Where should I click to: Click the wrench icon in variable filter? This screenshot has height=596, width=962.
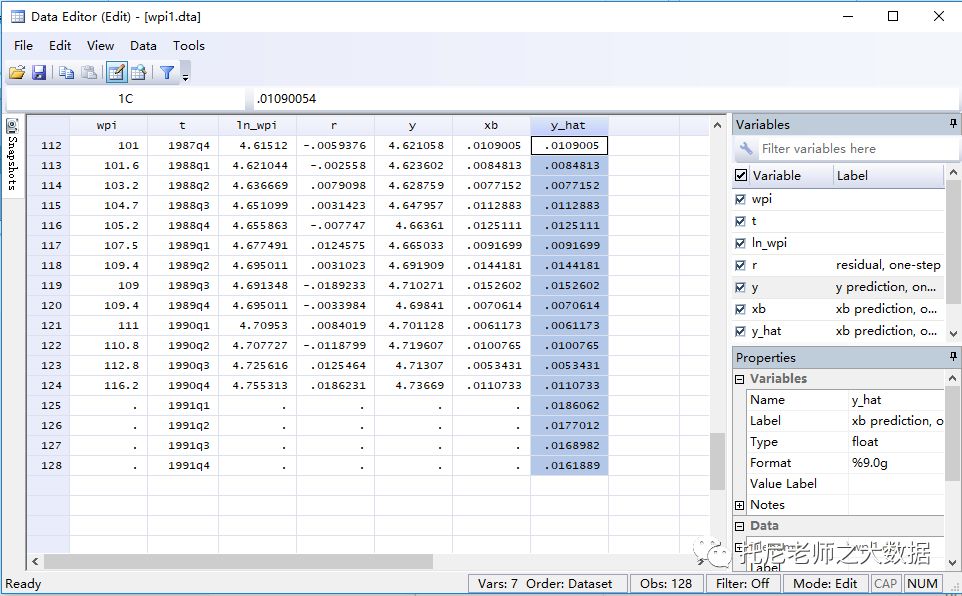pos(746,149)
